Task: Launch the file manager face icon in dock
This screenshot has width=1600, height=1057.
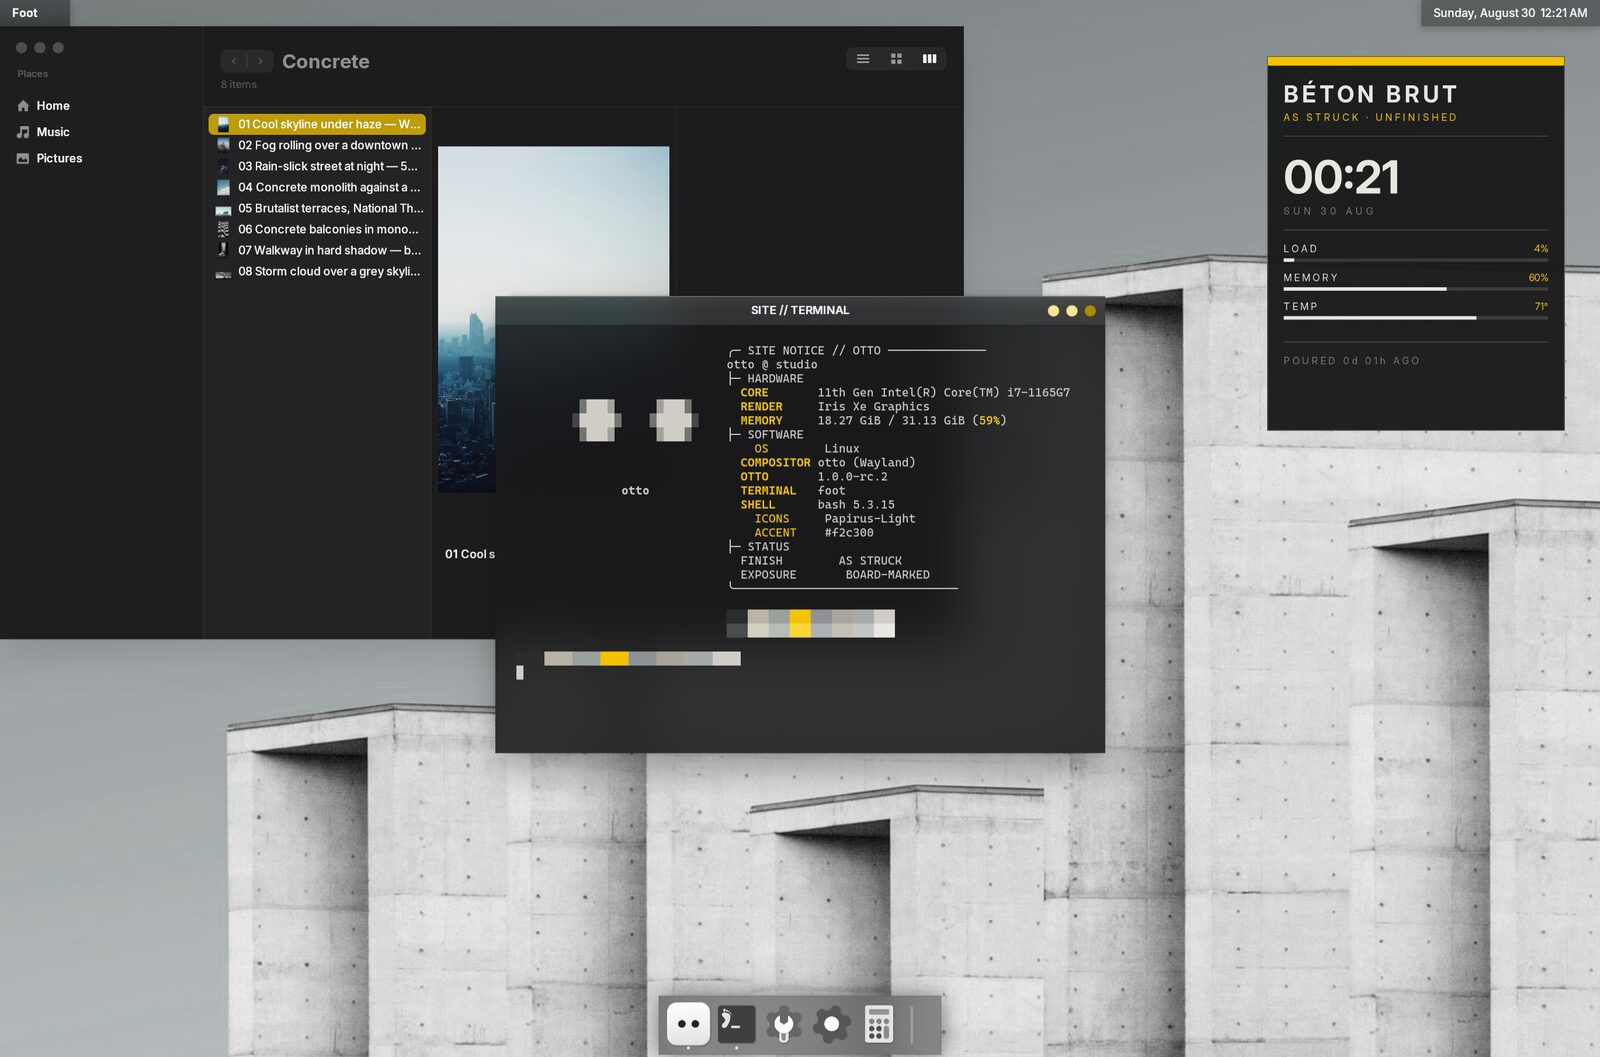Action: (x=688, y=1024)
